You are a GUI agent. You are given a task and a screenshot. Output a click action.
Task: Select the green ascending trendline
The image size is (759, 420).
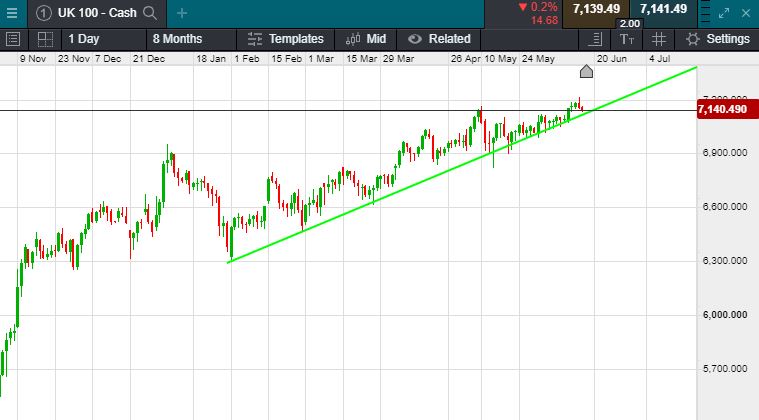click(462, 165)
